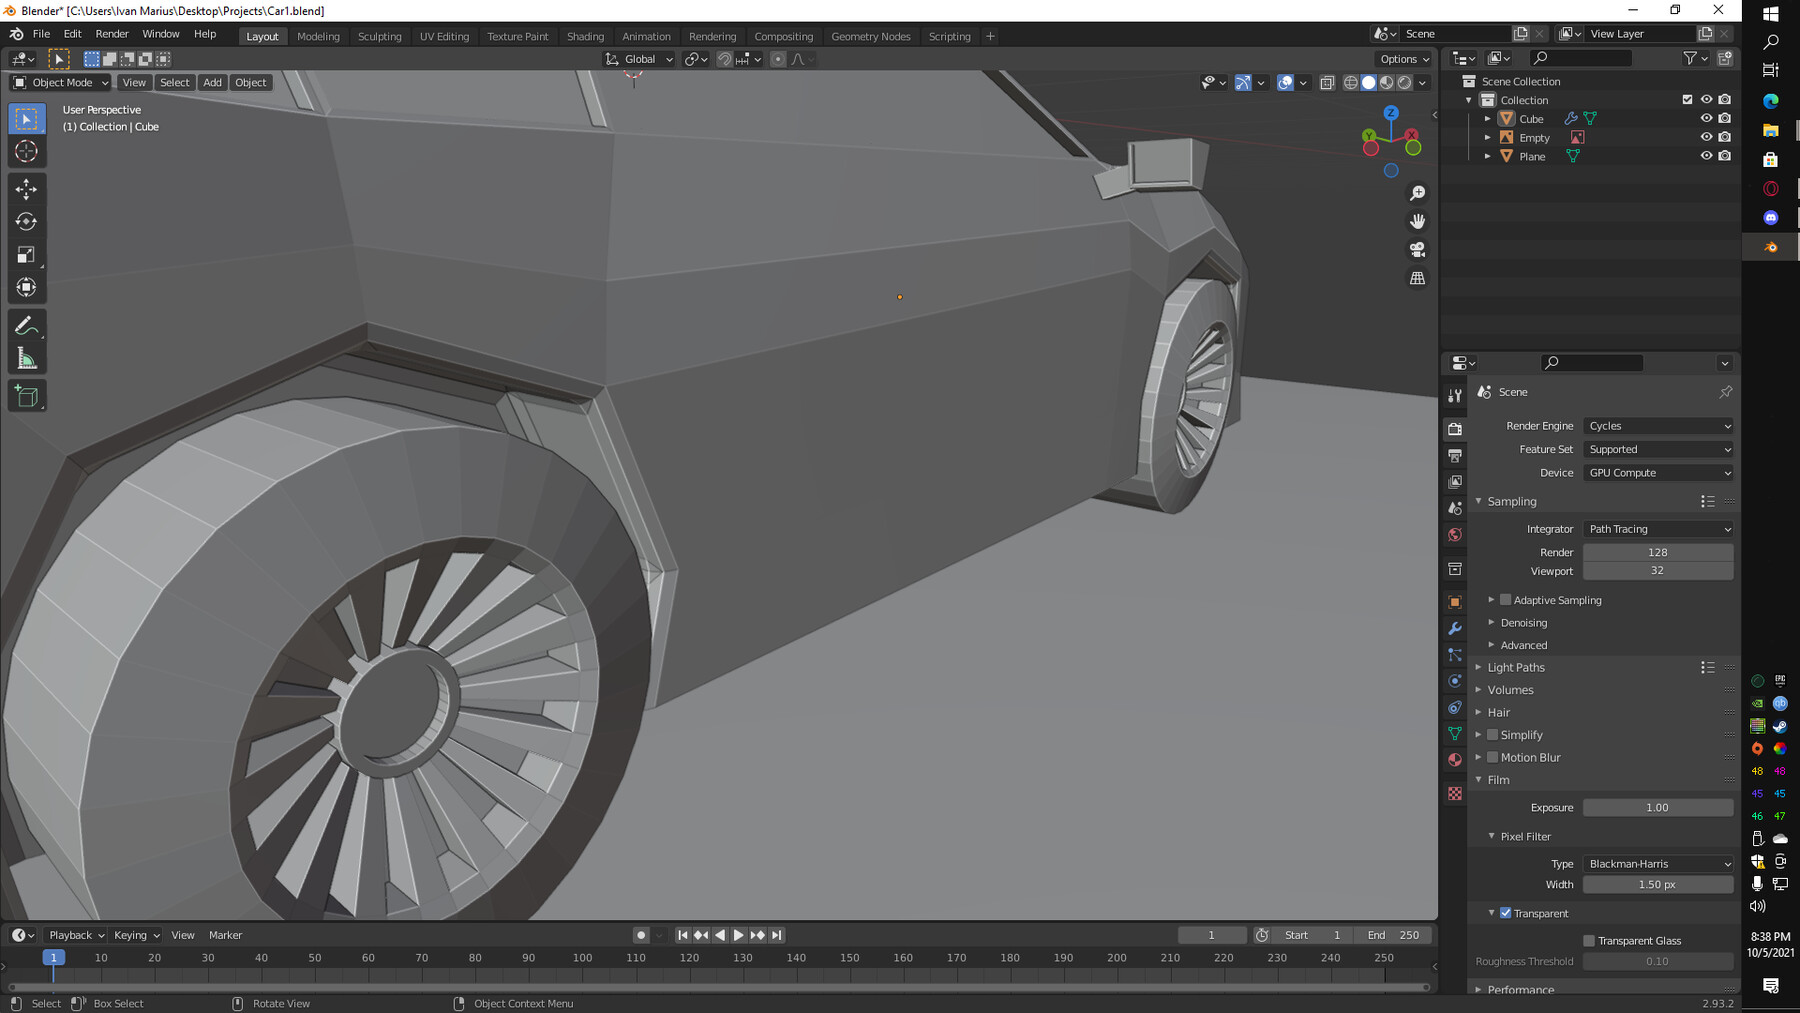Activate the Rotate tool
This screenshot has width=1800, height=1013.
click(27, 222)
